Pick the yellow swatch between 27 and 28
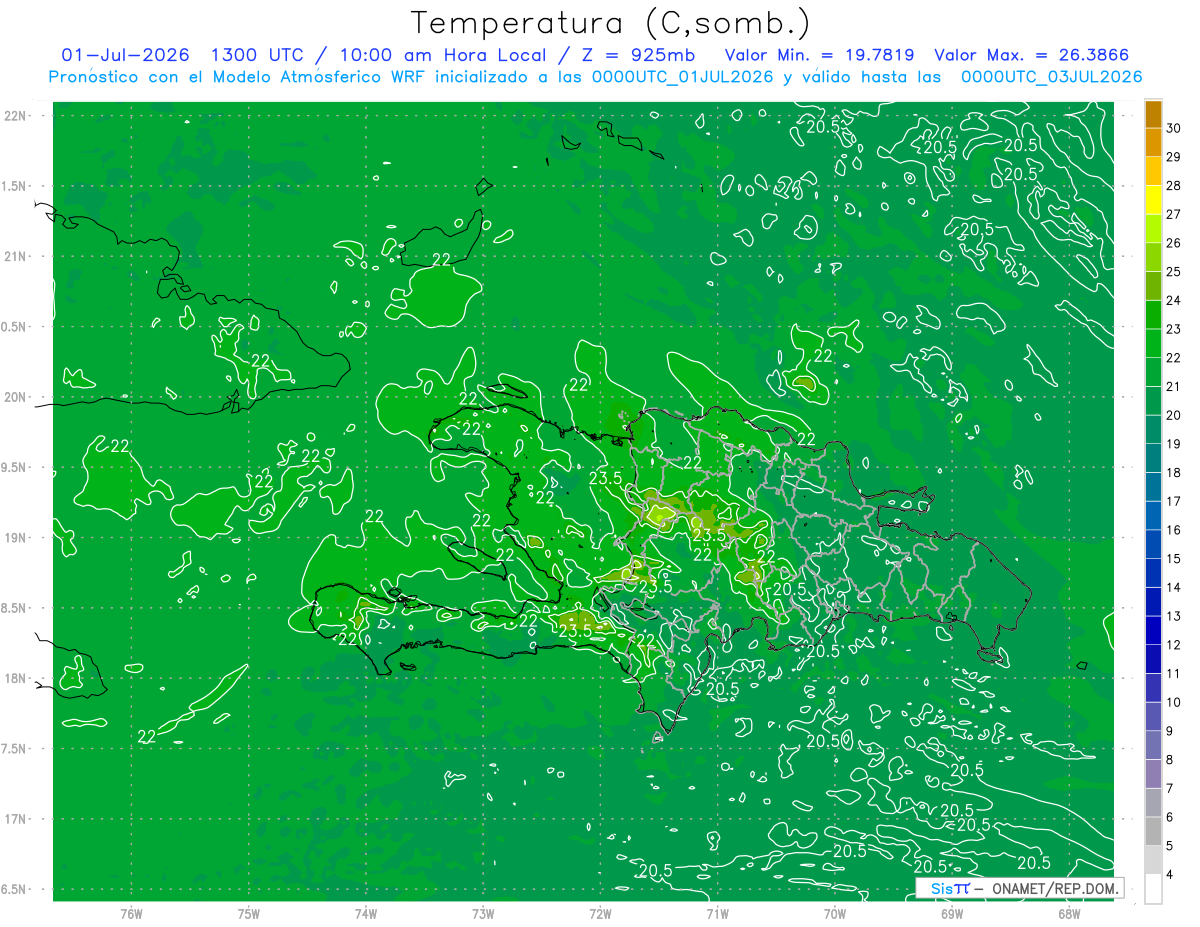The height and width of the screenshot is (927, 1200). 1153,201
